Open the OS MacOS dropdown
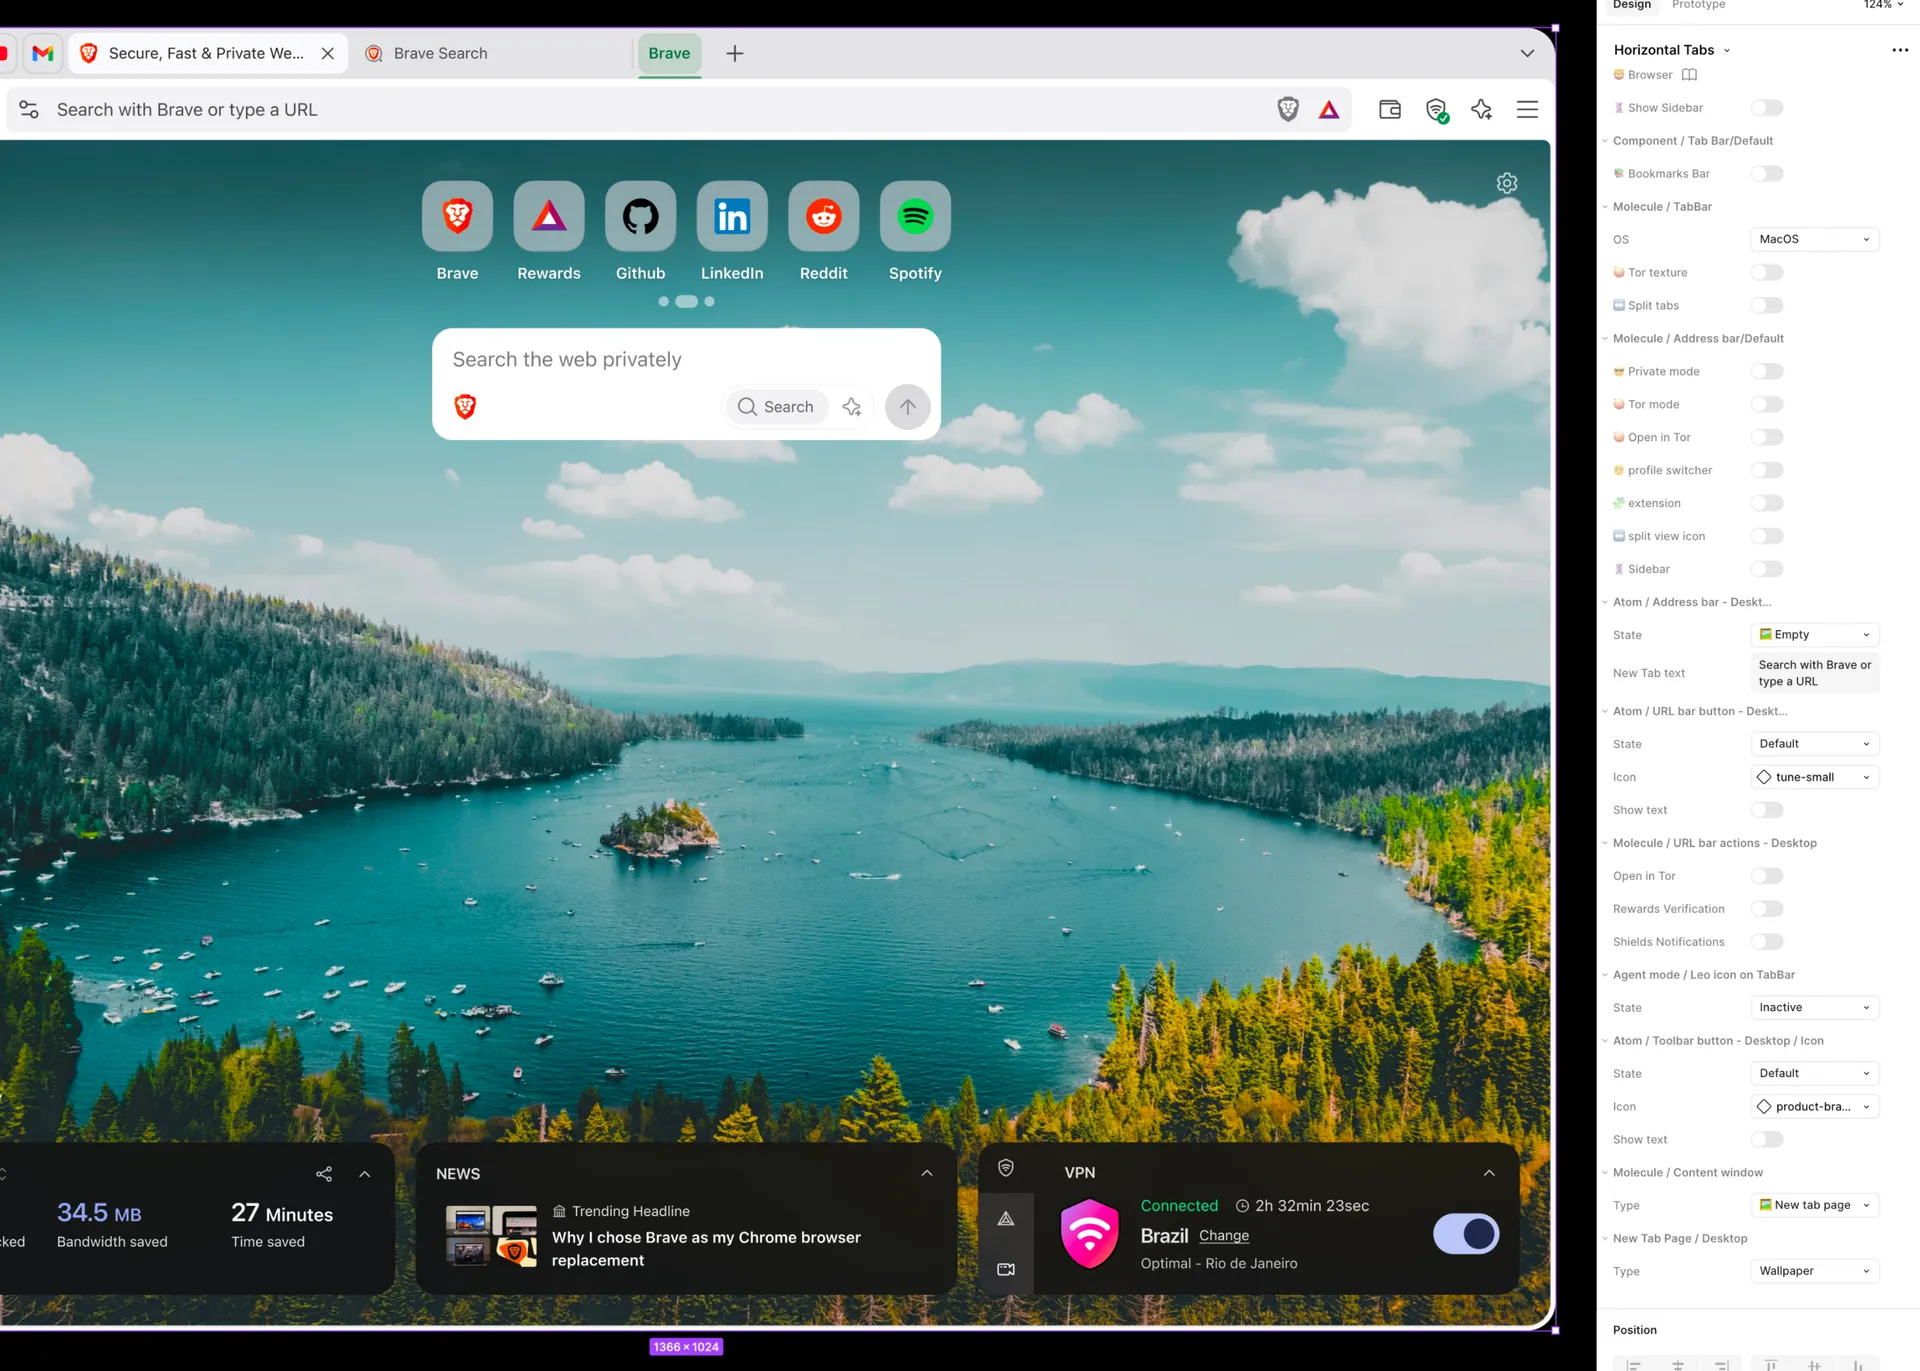 click(x=1813, y=240)
